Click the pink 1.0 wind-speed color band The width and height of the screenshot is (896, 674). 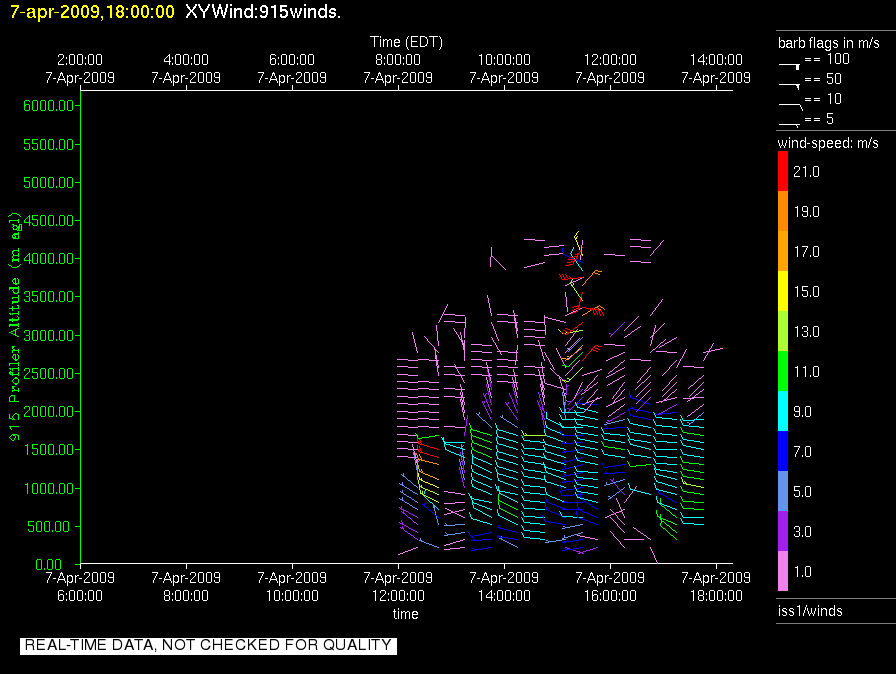783,571
